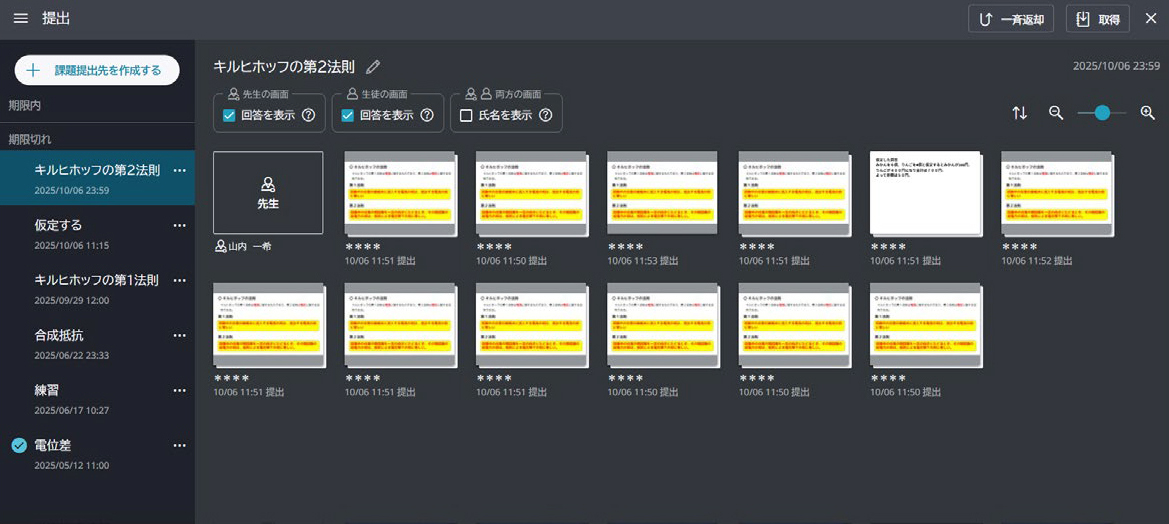
Task: Click the 一斉返却 button
Action: [1011, 19]
